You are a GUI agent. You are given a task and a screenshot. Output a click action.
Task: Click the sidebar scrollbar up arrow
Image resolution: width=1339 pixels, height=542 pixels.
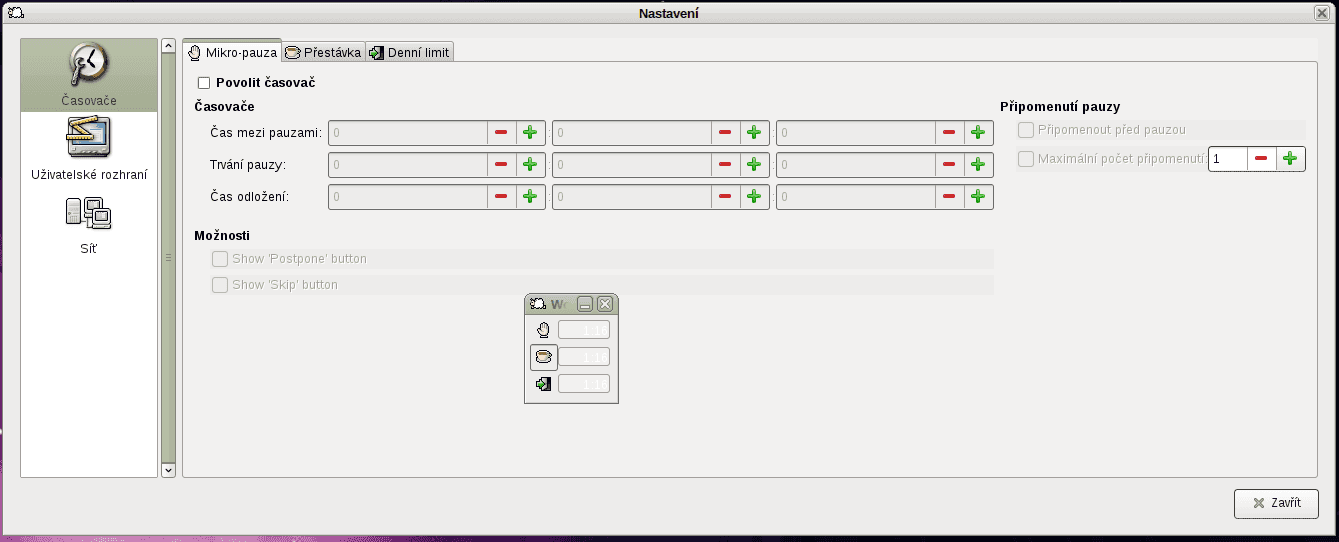pyautogui.click(x=168, y=46)
